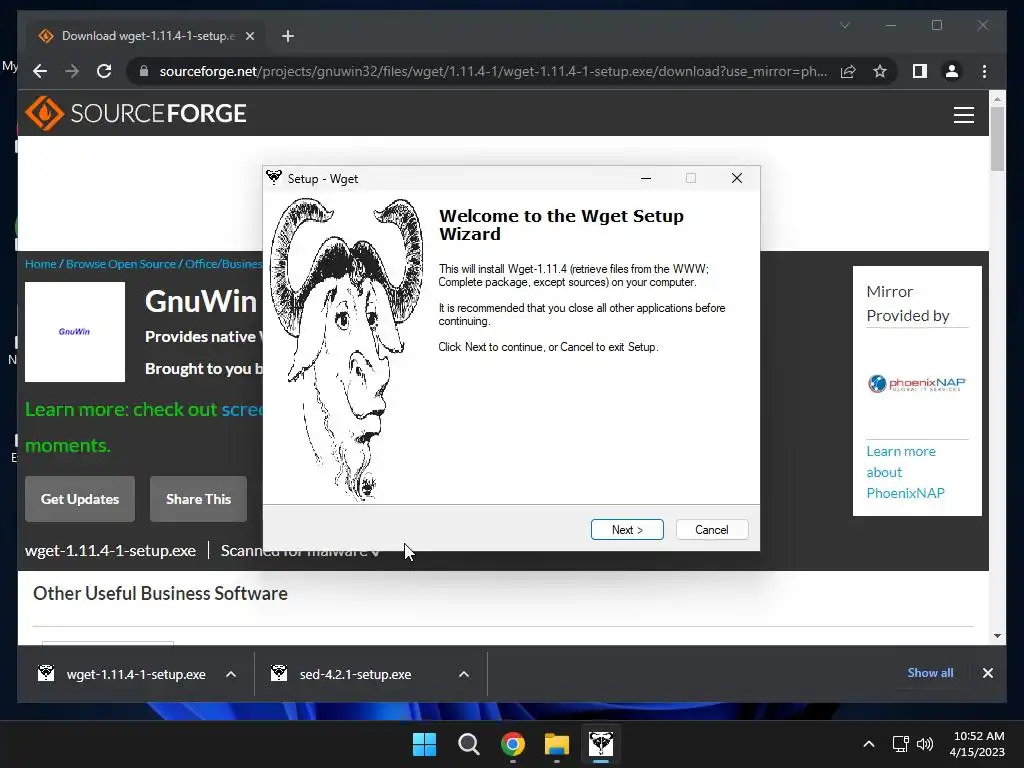Click wget-1.11.4-1-setup.exe filename text on page
Screen dimensions: 1024x768
click(110, 551)
